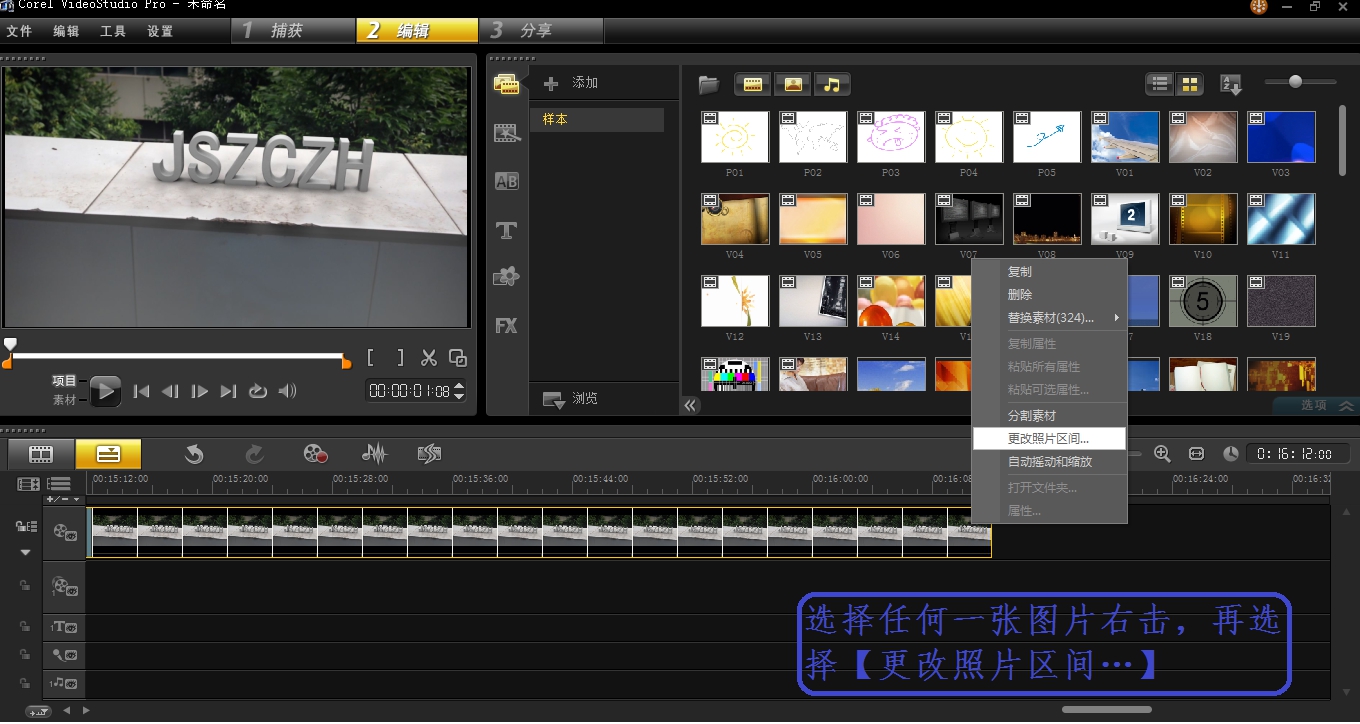Show or hide videos in library
The image size is (1360, 724).
pyautogui.click(x=752, y=85)
